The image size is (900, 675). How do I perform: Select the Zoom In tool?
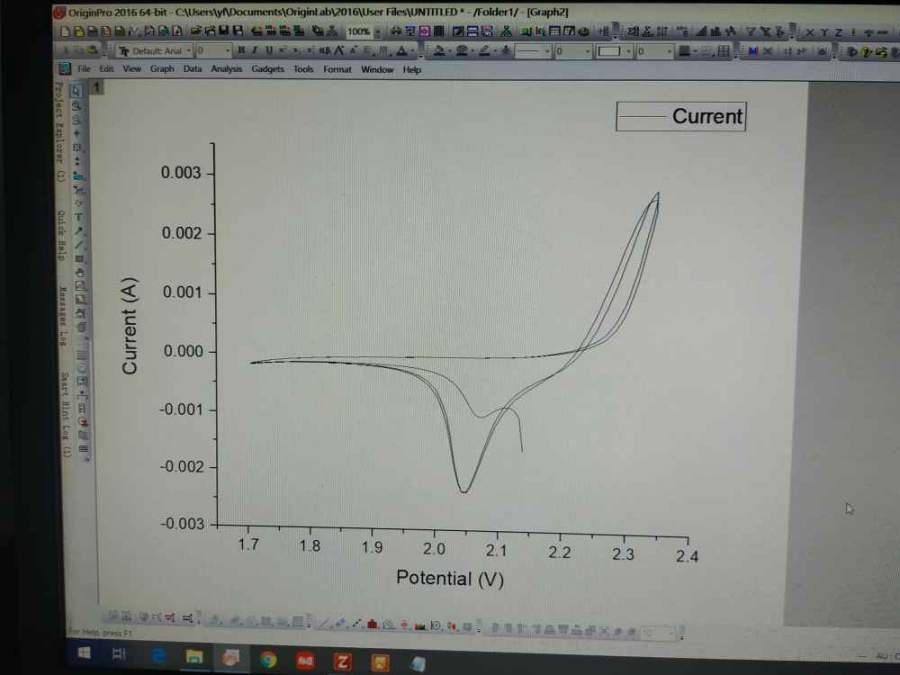76,106
